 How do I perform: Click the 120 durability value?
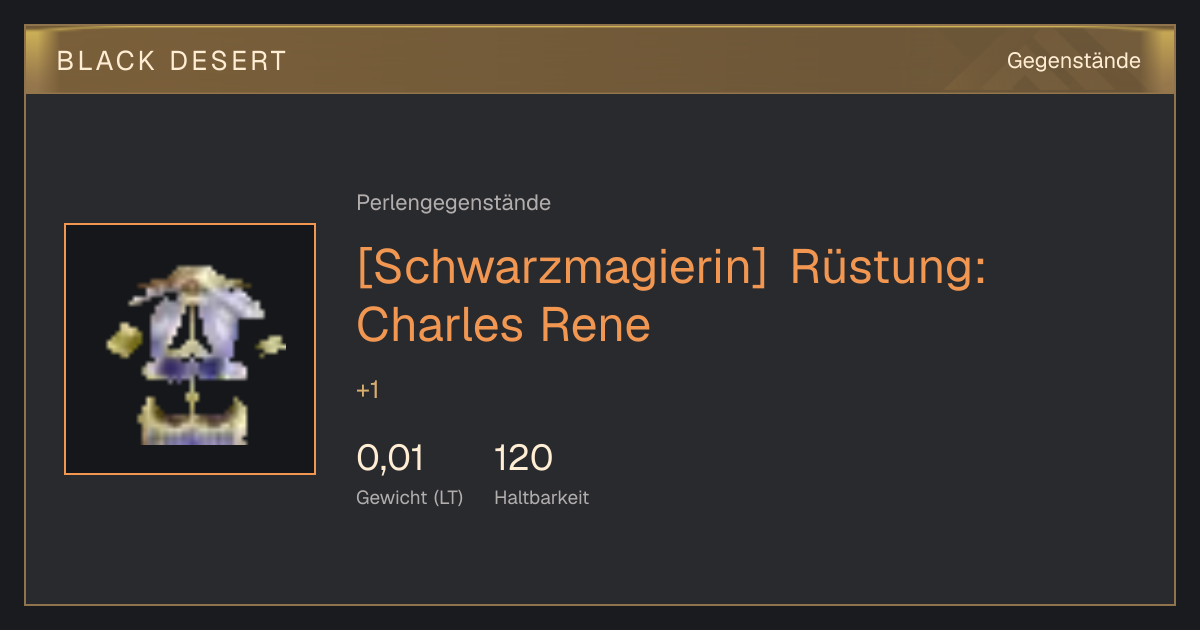pos(523,458)
